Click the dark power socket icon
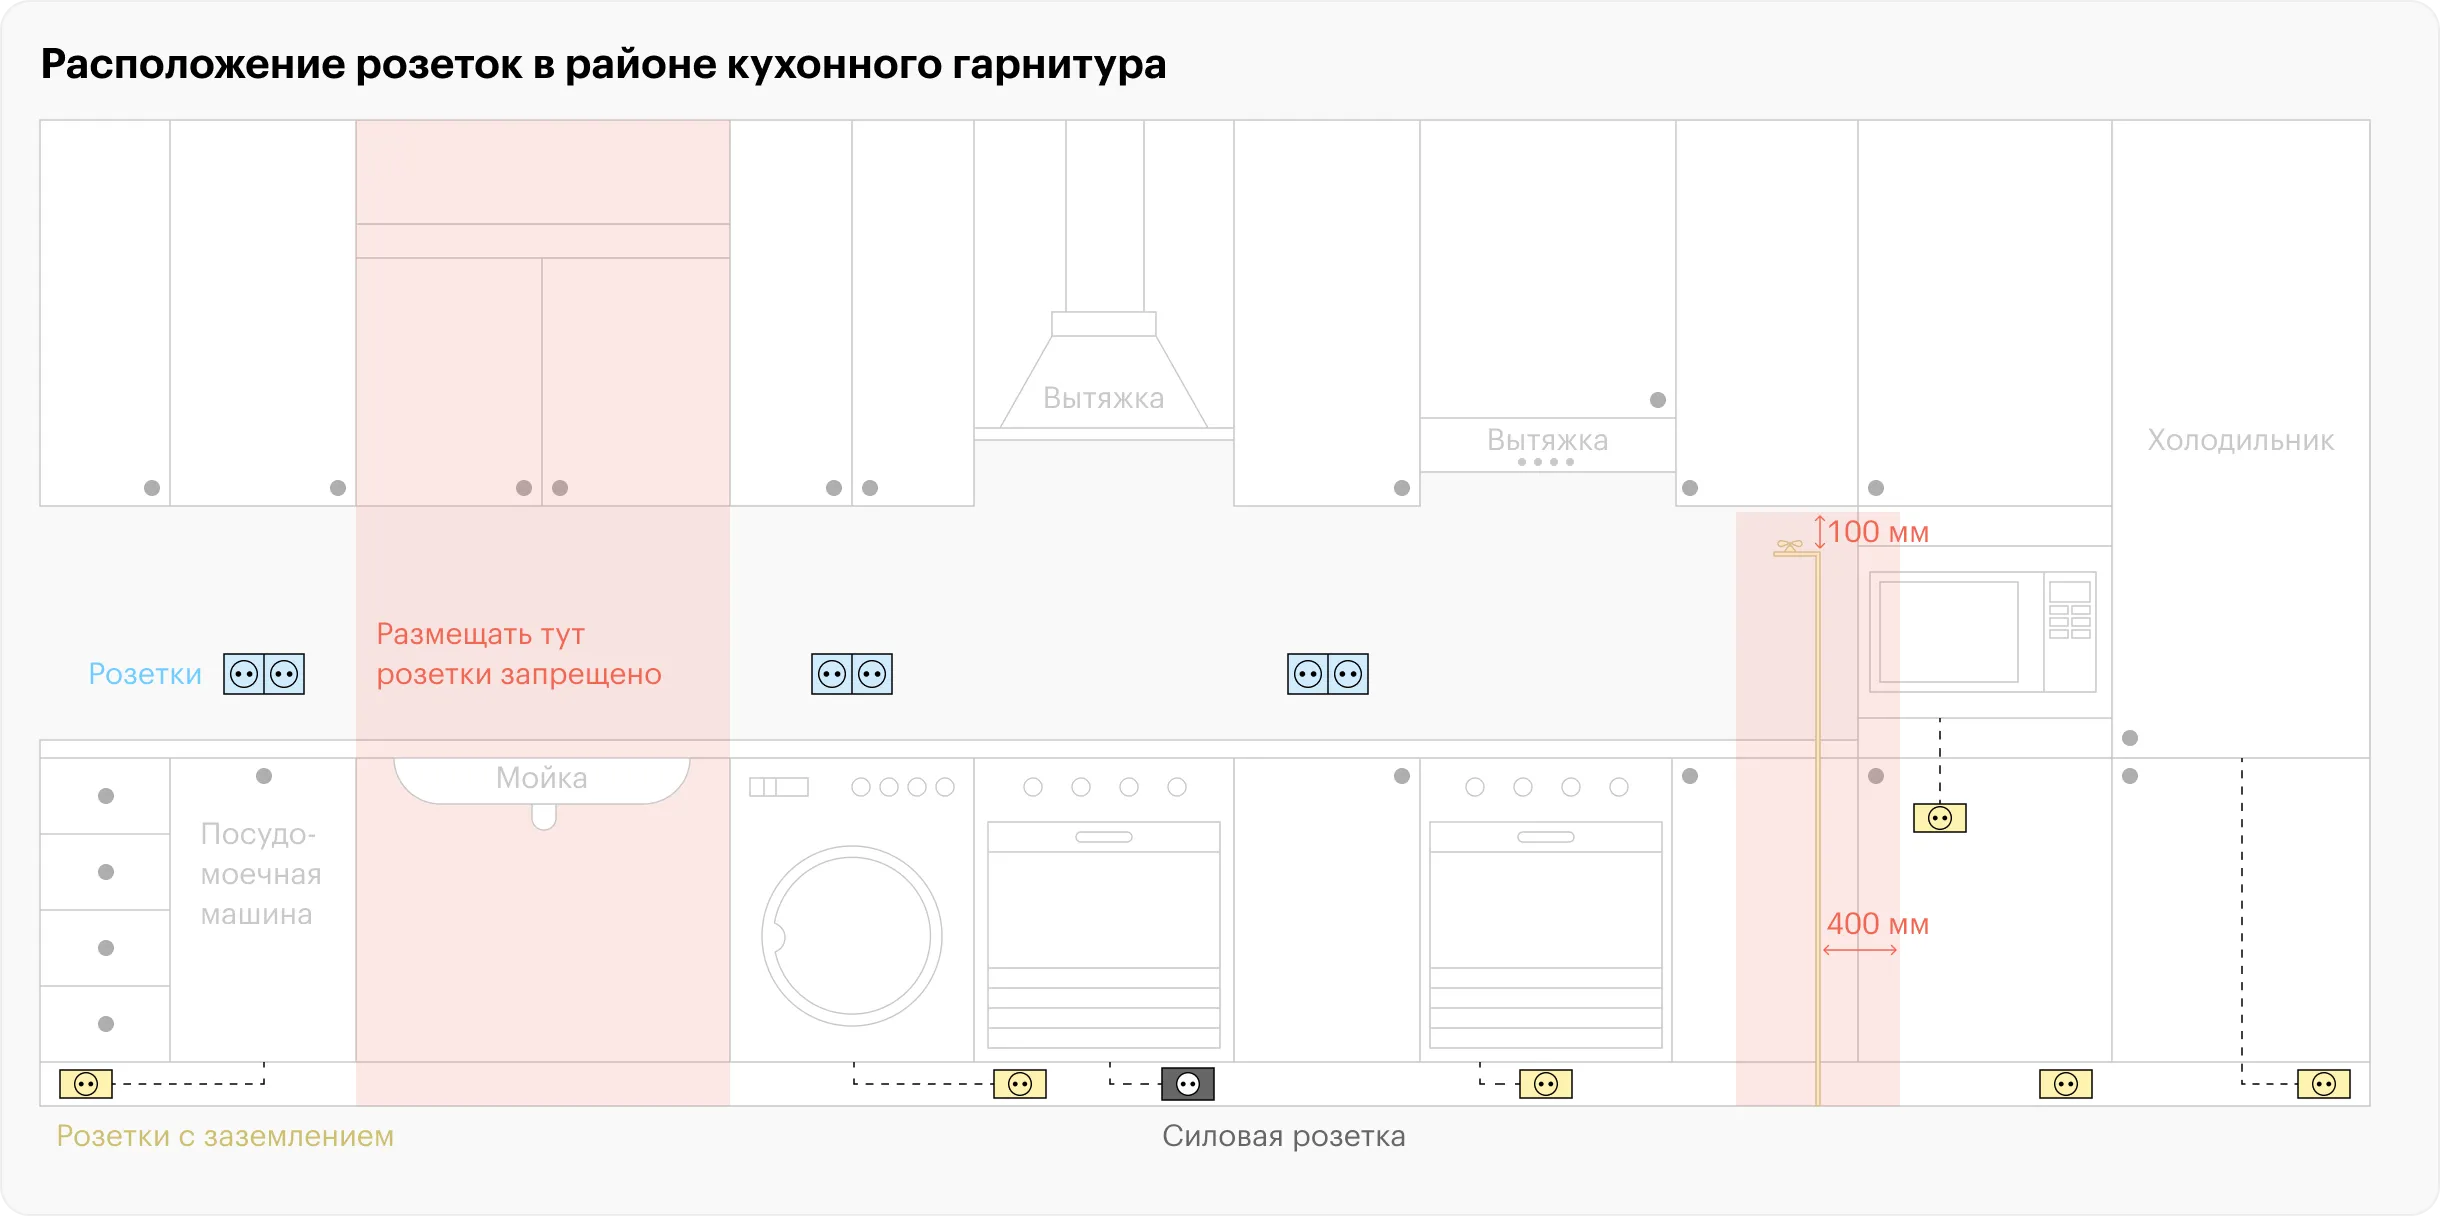Screen dimensions: 2440x1216 pos(1187,1084)
